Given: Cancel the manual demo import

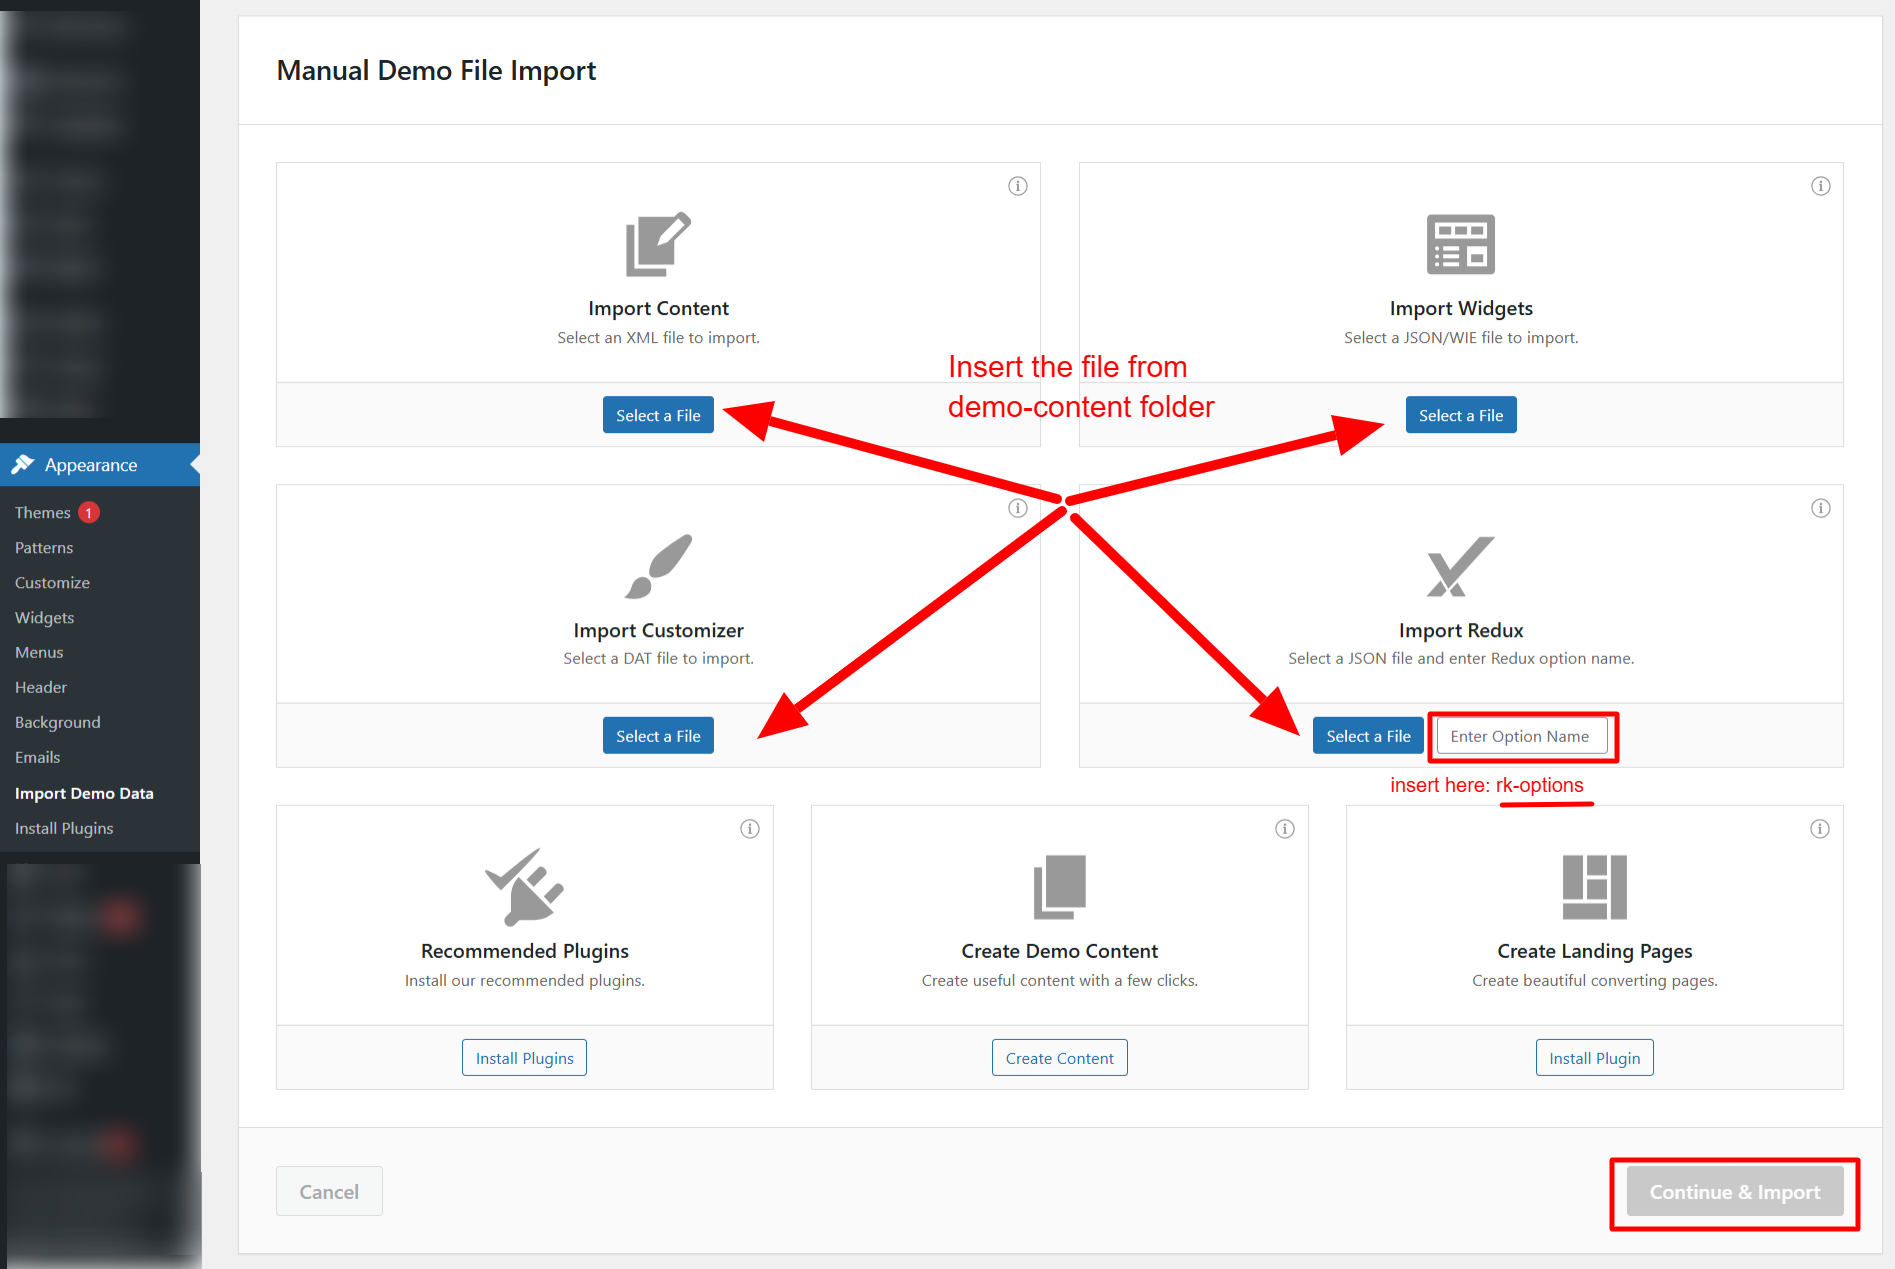Looking at the screenshot, I should coord(329,1191).
